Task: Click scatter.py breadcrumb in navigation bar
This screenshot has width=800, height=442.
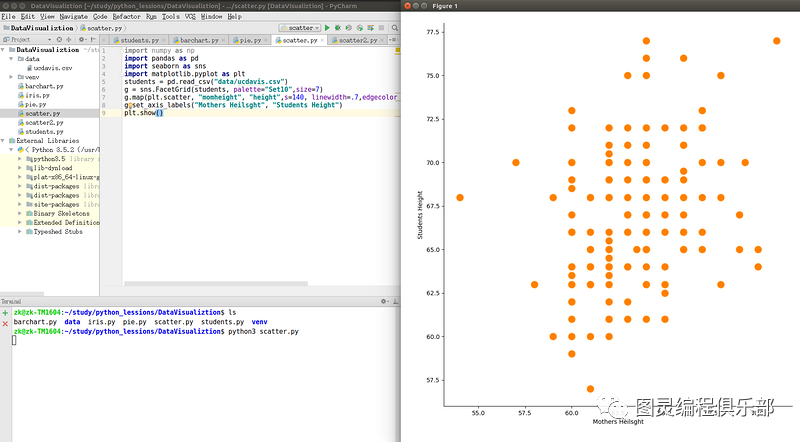Action: pos(101,28)
